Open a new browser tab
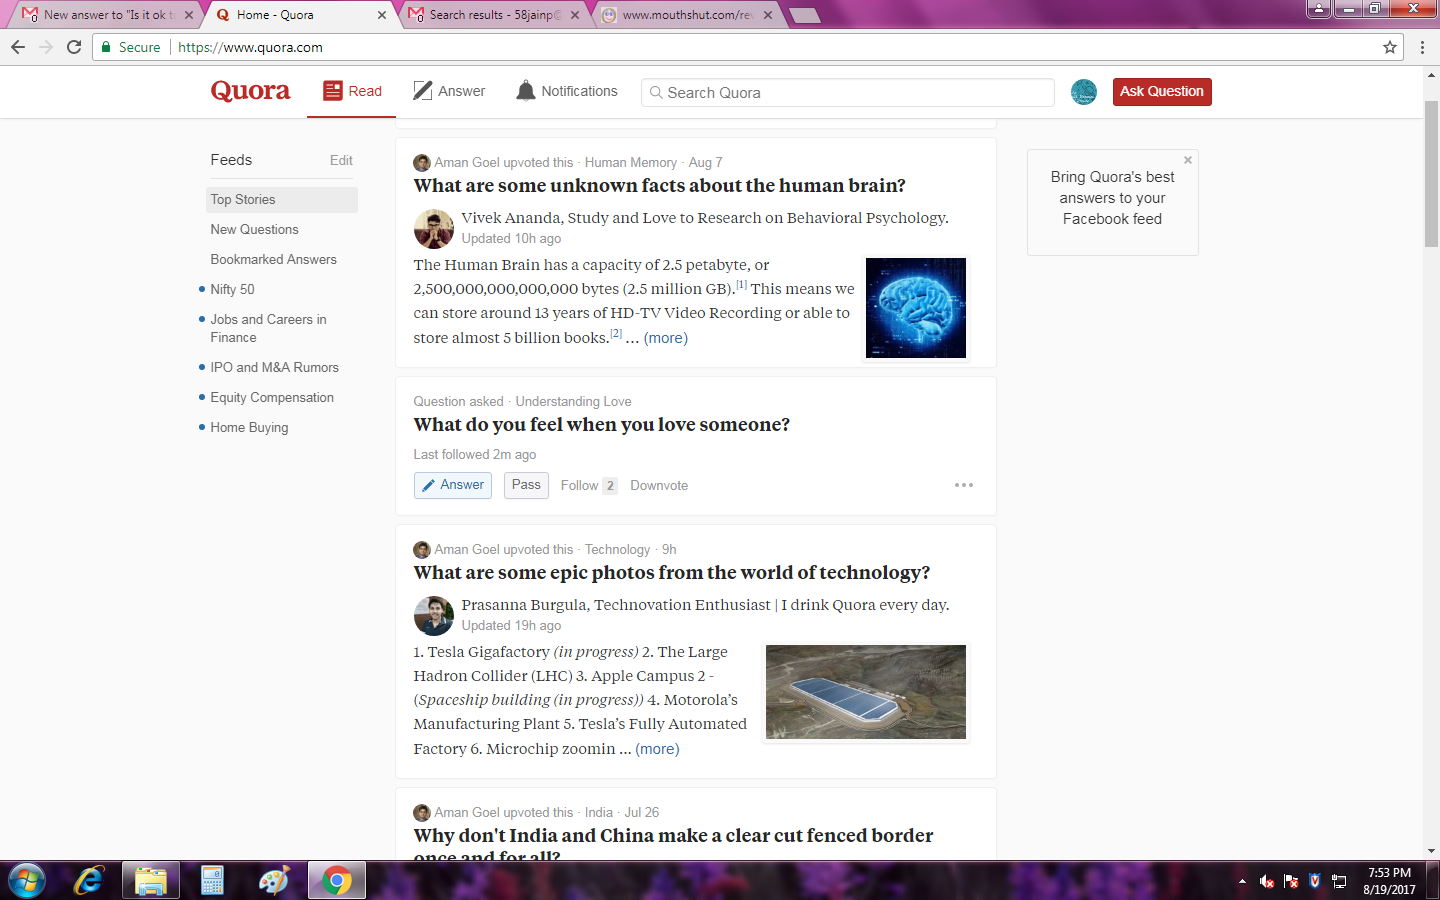The width and height of the screenshot is (1440, 900). [804, 15]
